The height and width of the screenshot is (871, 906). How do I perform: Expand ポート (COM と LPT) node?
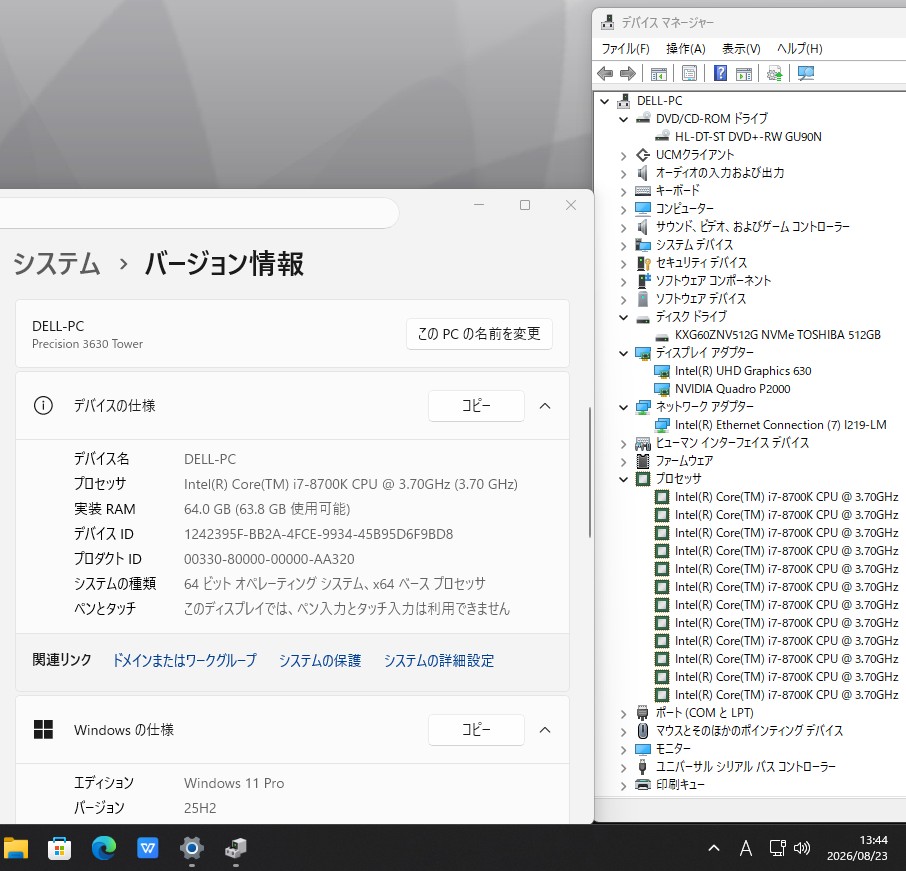(x=623, y=714)
